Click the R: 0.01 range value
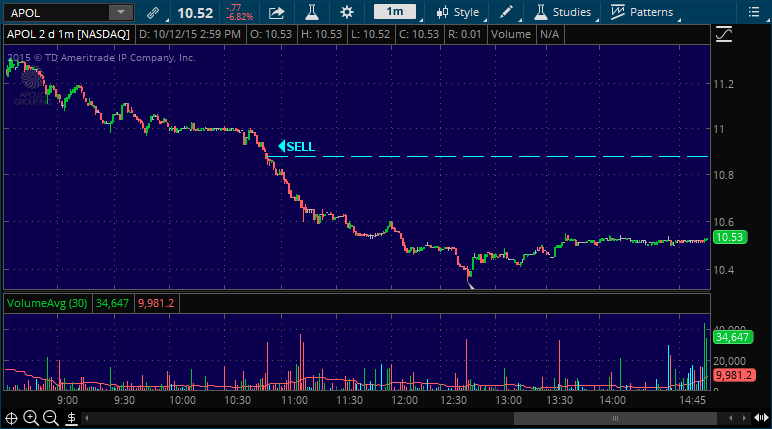Viewport: 772px width, 429px height. coord(464,34)
